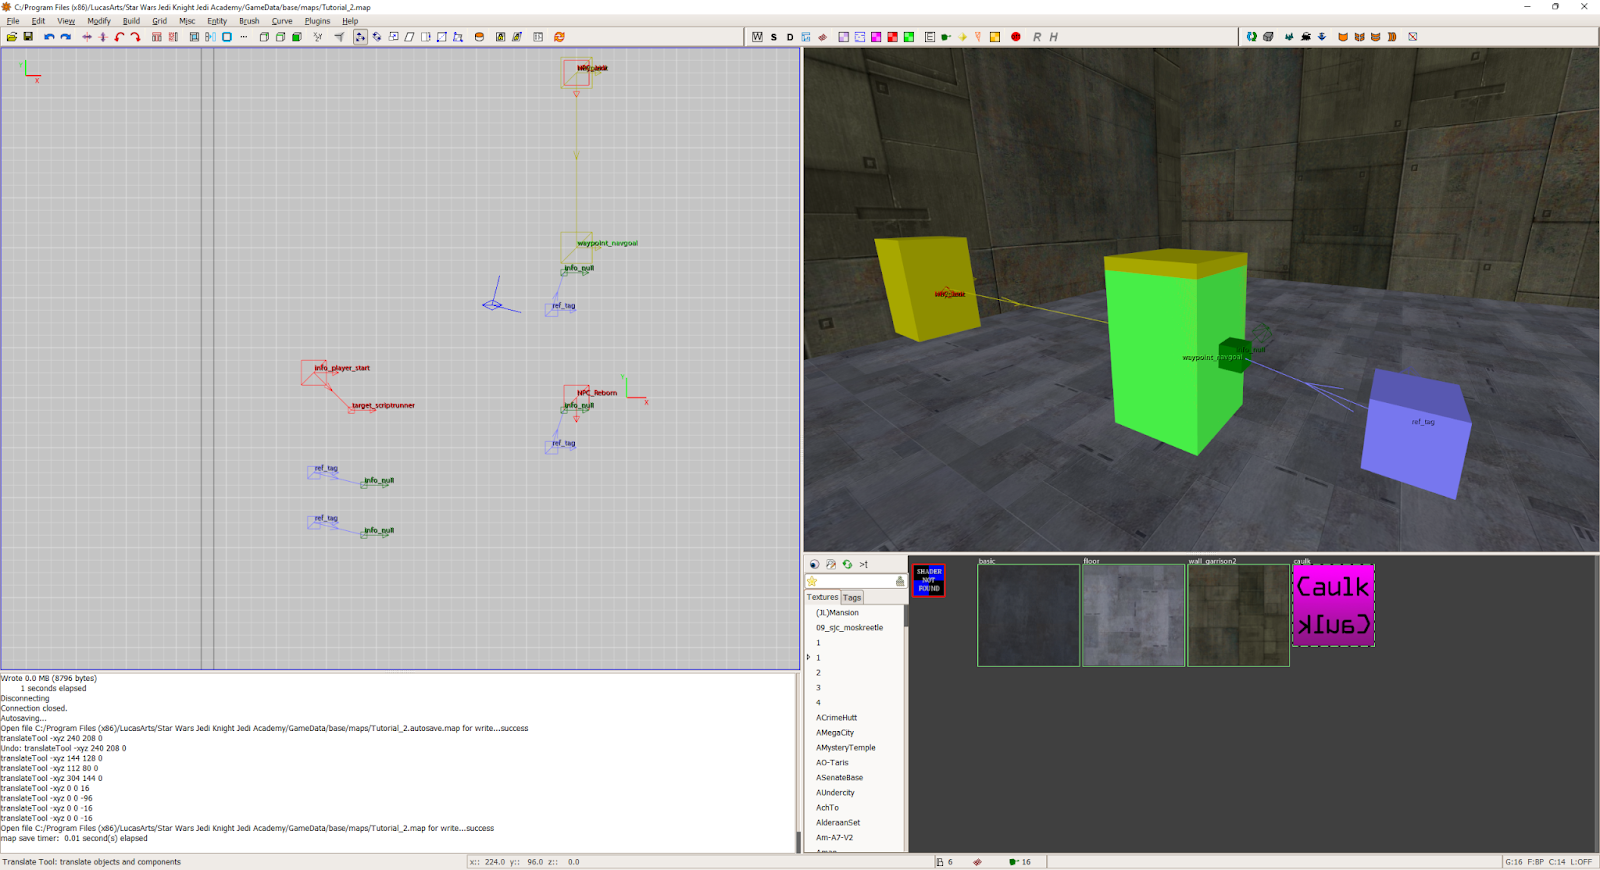
Task: Switch to the Textures tab
Action: point(823,597)
